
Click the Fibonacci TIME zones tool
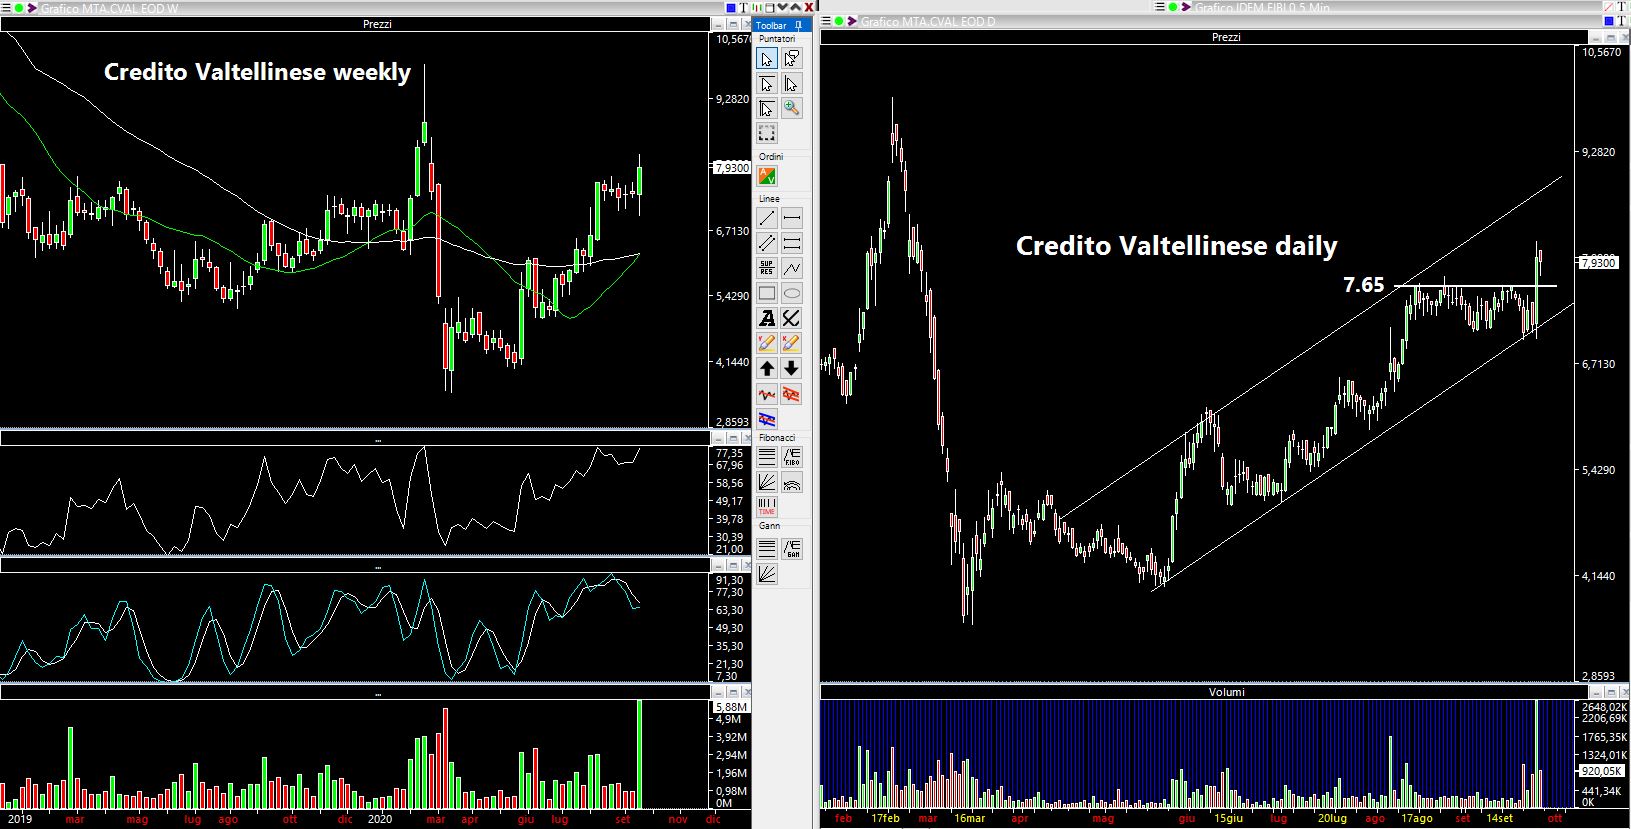(767, 506)
